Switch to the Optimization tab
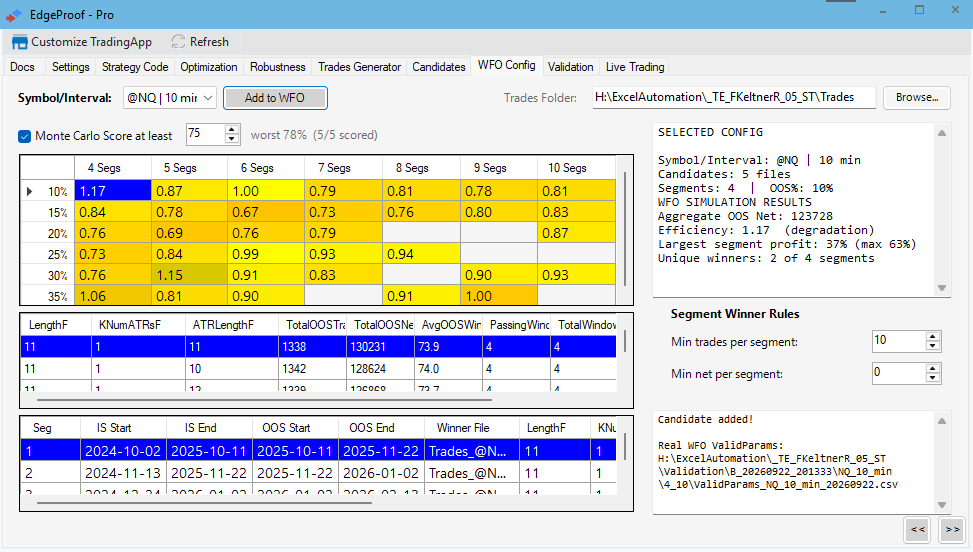Viewport: 973px width, 552px height. 208,67
